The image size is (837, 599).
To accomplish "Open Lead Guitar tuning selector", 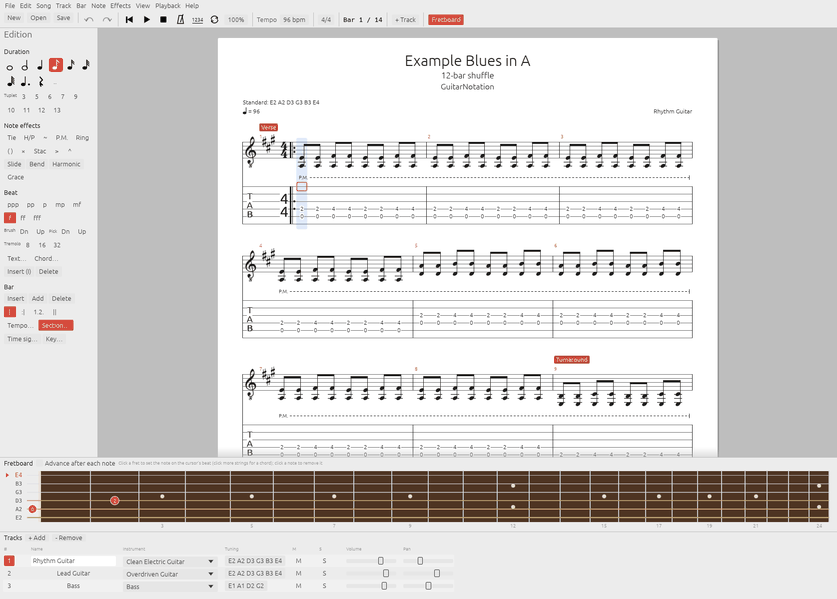I will tap(255, 573).
